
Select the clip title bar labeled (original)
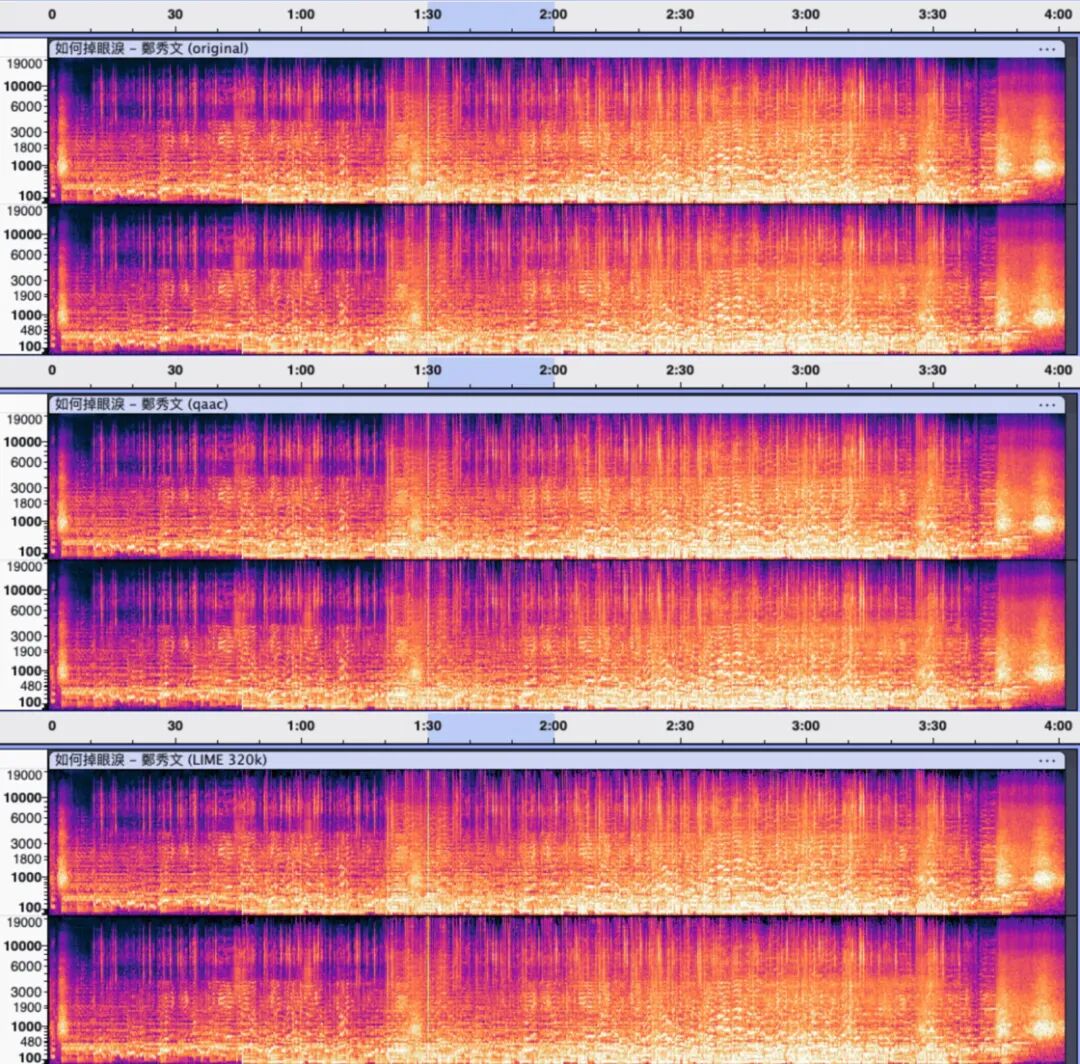557,49
